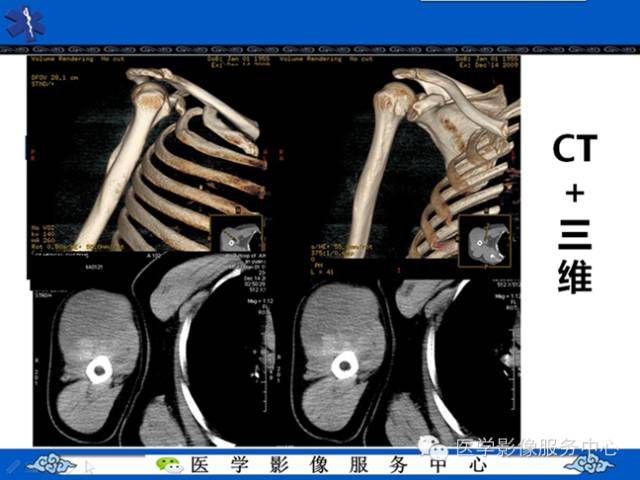
Task: Click the 'CT' heading text
Action: click(575, 149)
